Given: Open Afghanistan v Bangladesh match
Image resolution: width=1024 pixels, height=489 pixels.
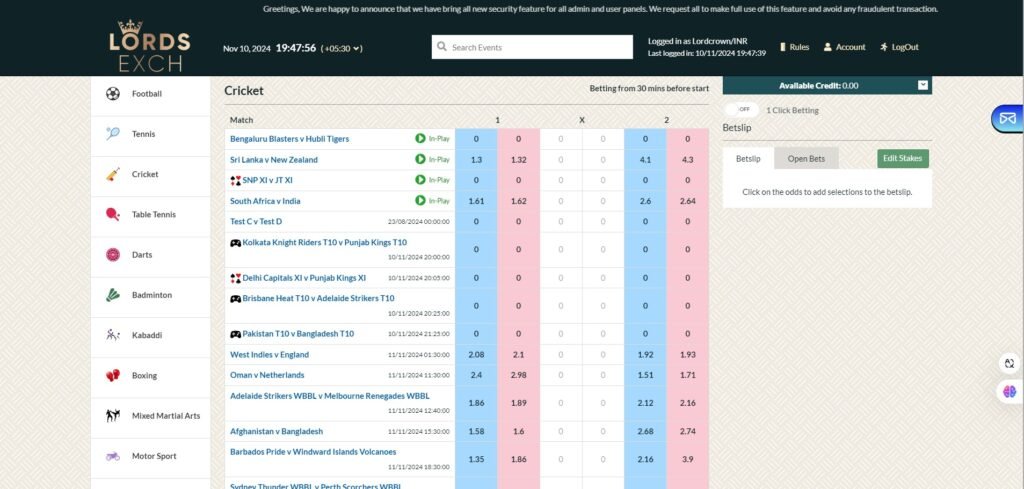Looking at the screenshot, I should pos(276,432).
